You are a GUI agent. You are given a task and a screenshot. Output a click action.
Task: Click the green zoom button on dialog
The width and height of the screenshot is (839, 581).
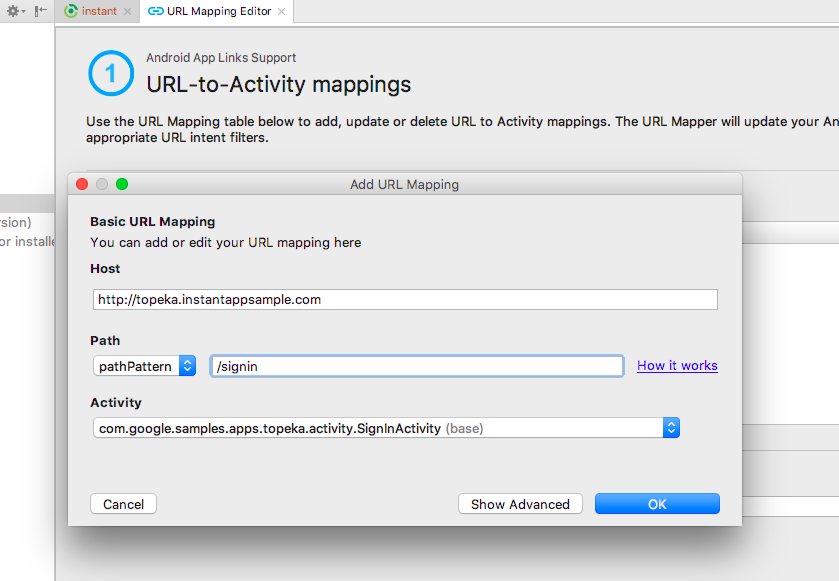pyautogui.click(x=122, y=184)
